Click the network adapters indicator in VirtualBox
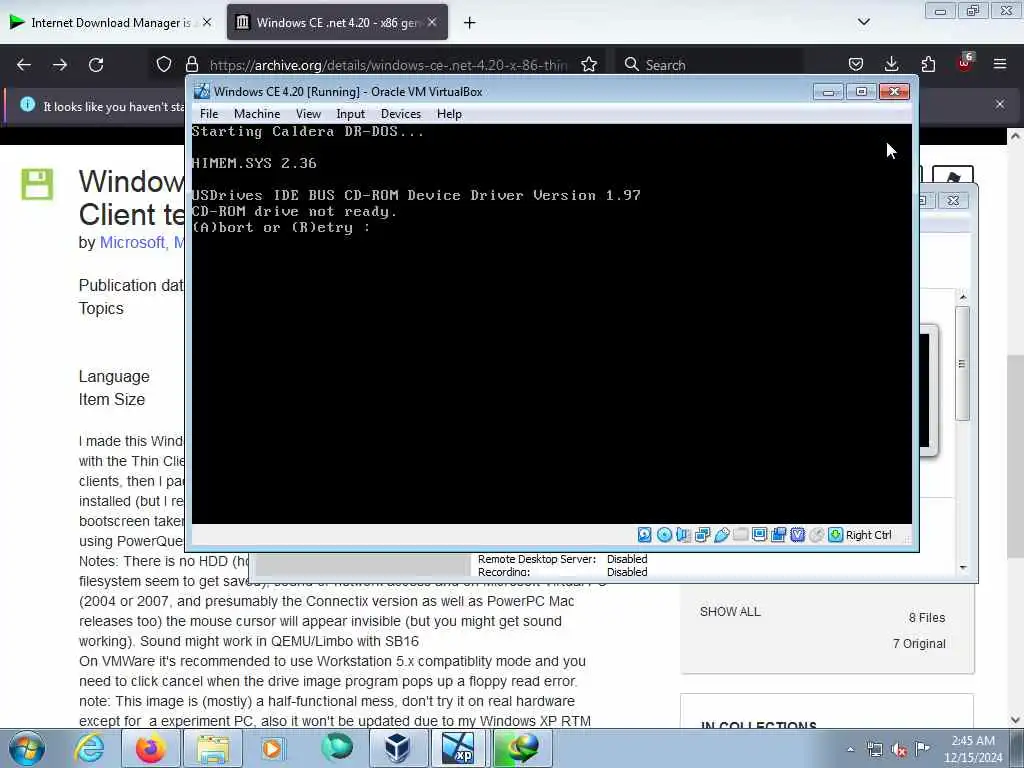The width and height of the screenshot is (1024, 768). pyautogui.click(x=703, y=535)
